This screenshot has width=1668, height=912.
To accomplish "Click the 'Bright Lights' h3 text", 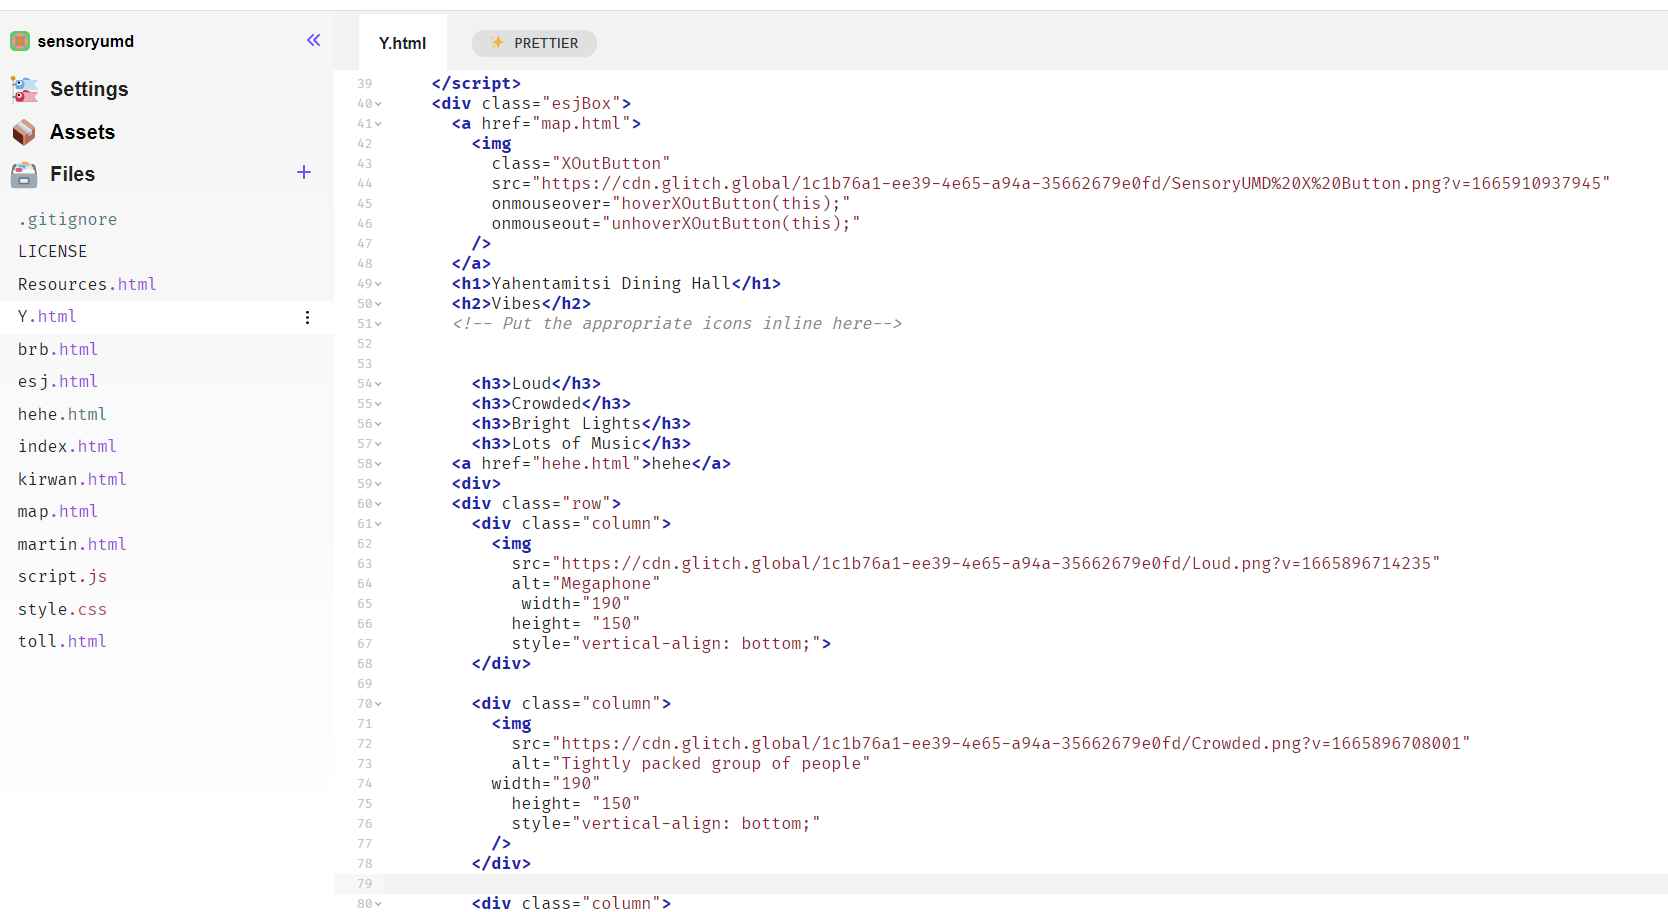I will pos(576,423).
